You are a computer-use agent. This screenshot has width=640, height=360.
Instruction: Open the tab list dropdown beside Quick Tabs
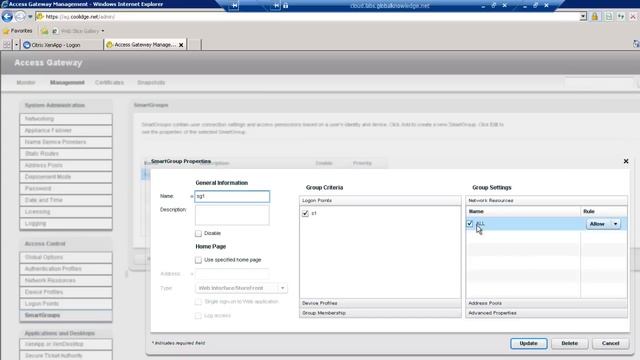point(16,44)
